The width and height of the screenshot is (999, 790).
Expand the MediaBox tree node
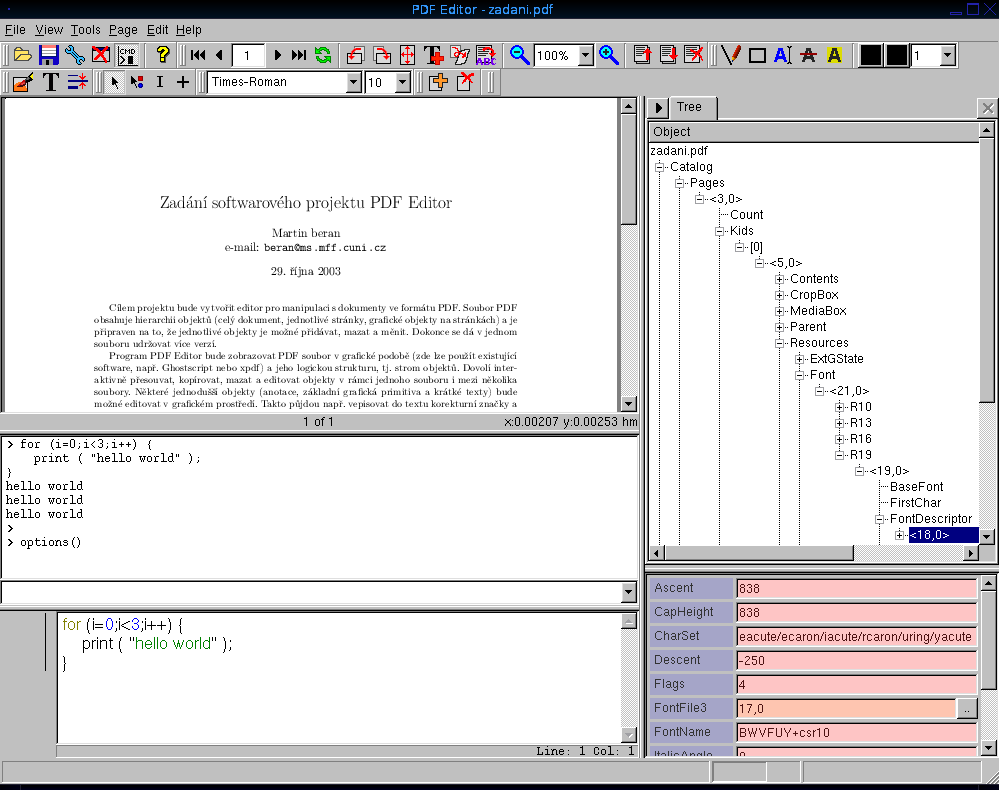point(779,311)
